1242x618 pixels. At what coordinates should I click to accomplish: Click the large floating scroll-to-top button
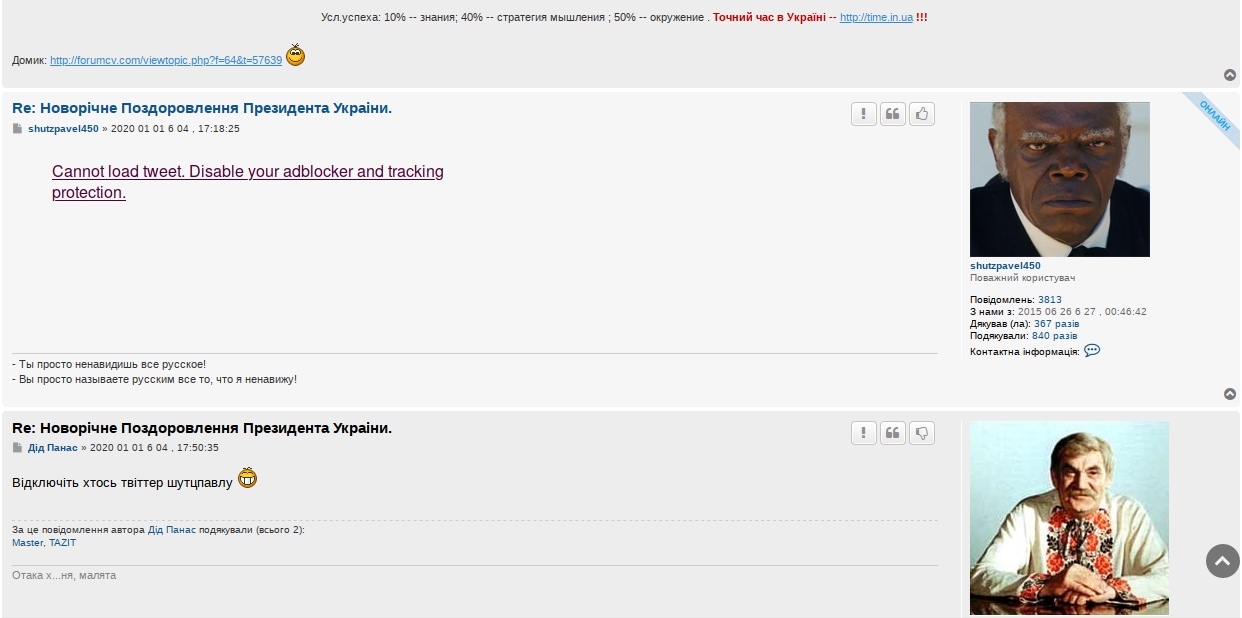tap(1222, 561)
